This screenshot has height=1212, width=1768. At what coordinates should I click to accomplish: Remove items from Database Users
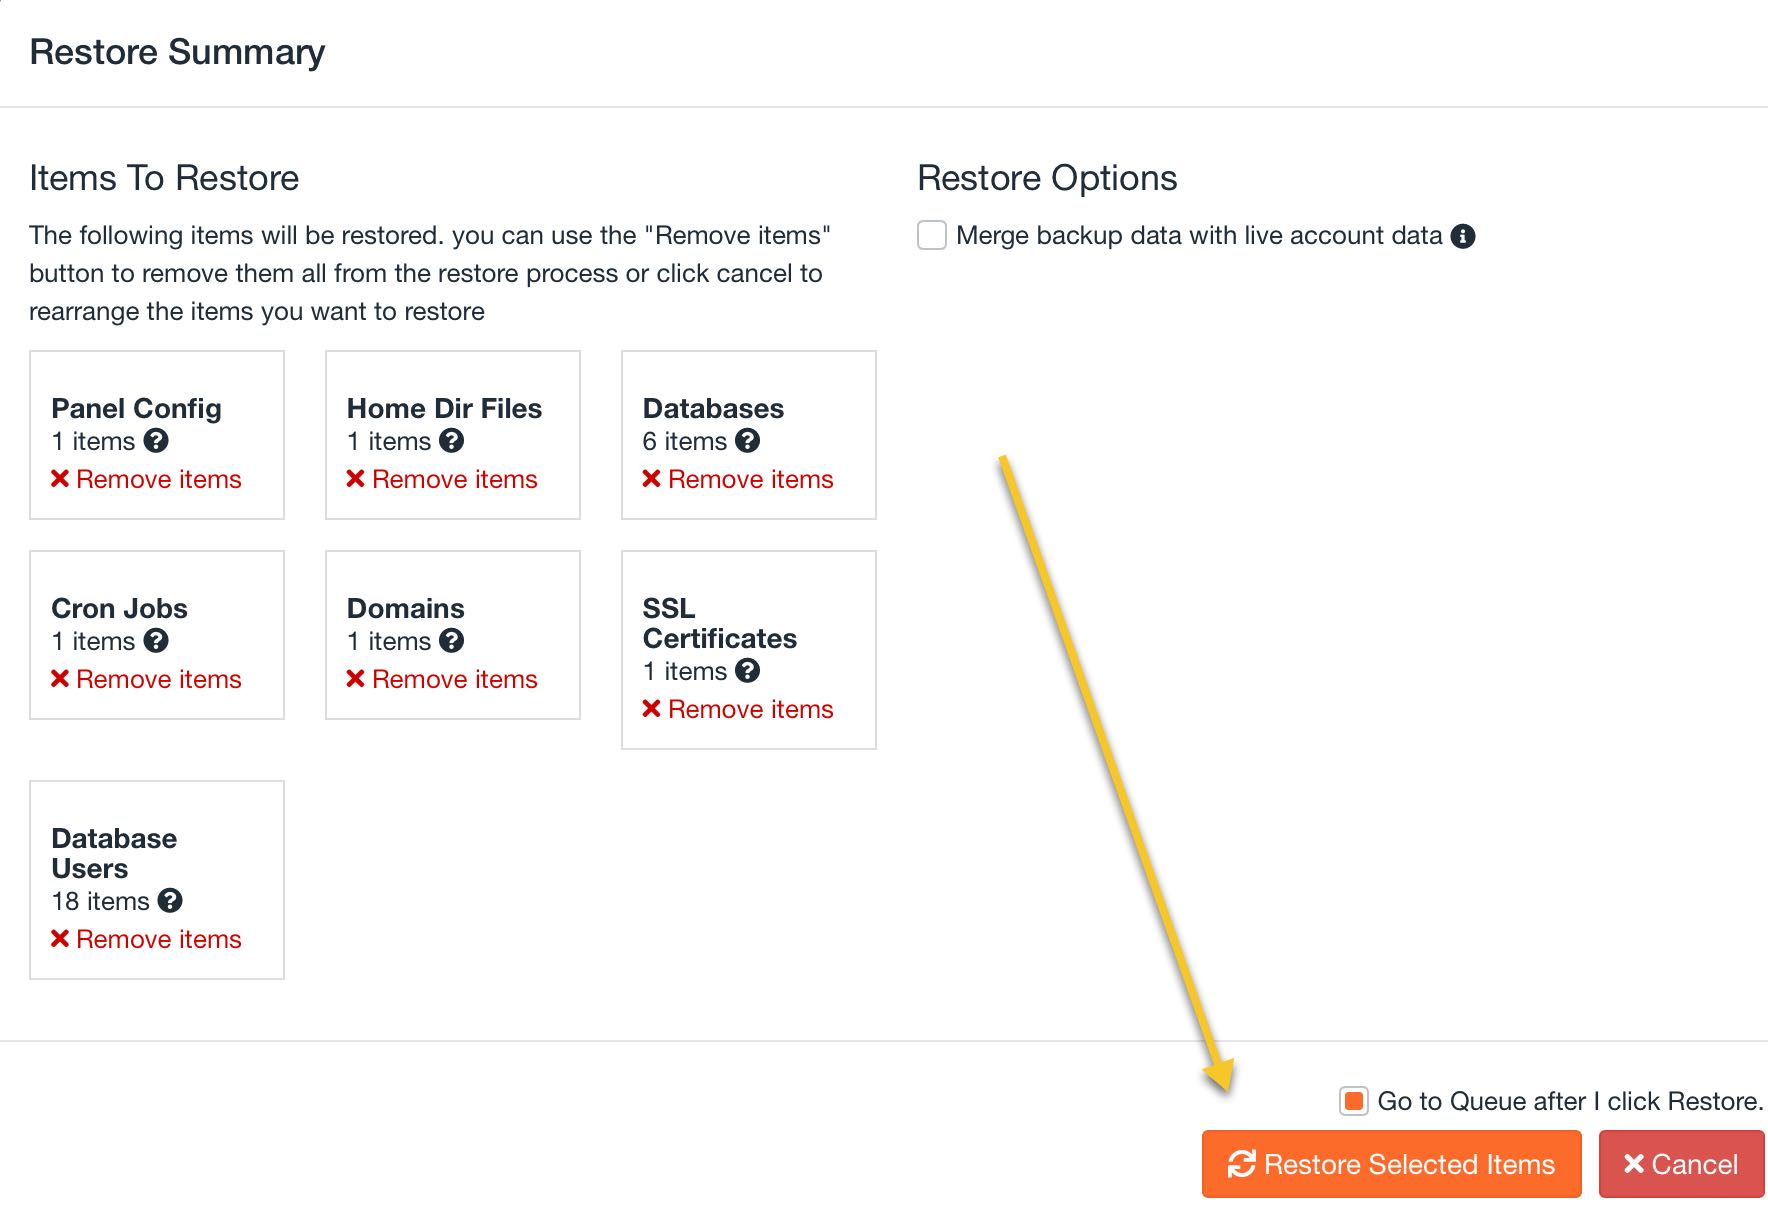click(x=146, y=939)
